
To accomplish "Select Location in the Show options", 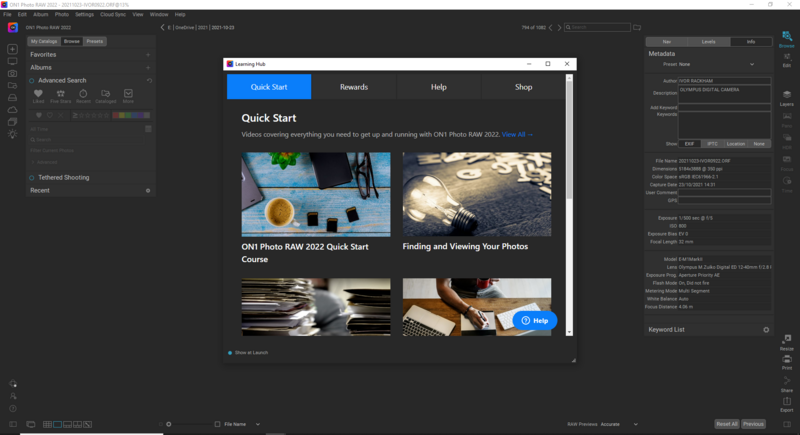I will (x=736, y=144).
